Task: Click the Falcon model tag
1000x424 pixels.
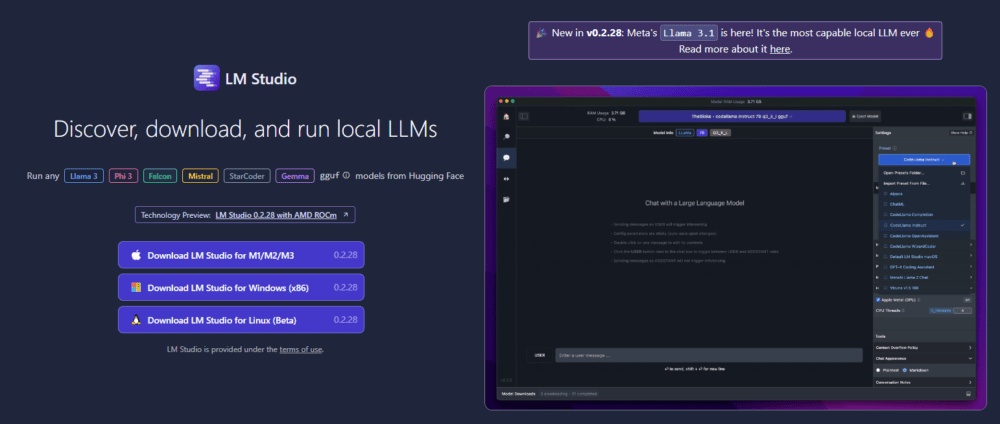Action: click(x=160, y=176)
